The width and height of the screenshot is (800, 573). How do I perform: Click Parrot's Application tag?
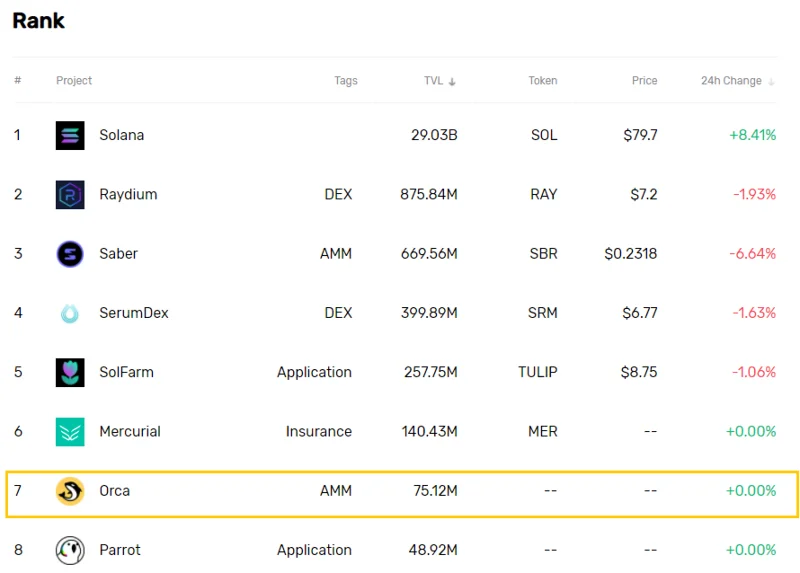pyautogui.click(x=314, y=551)
